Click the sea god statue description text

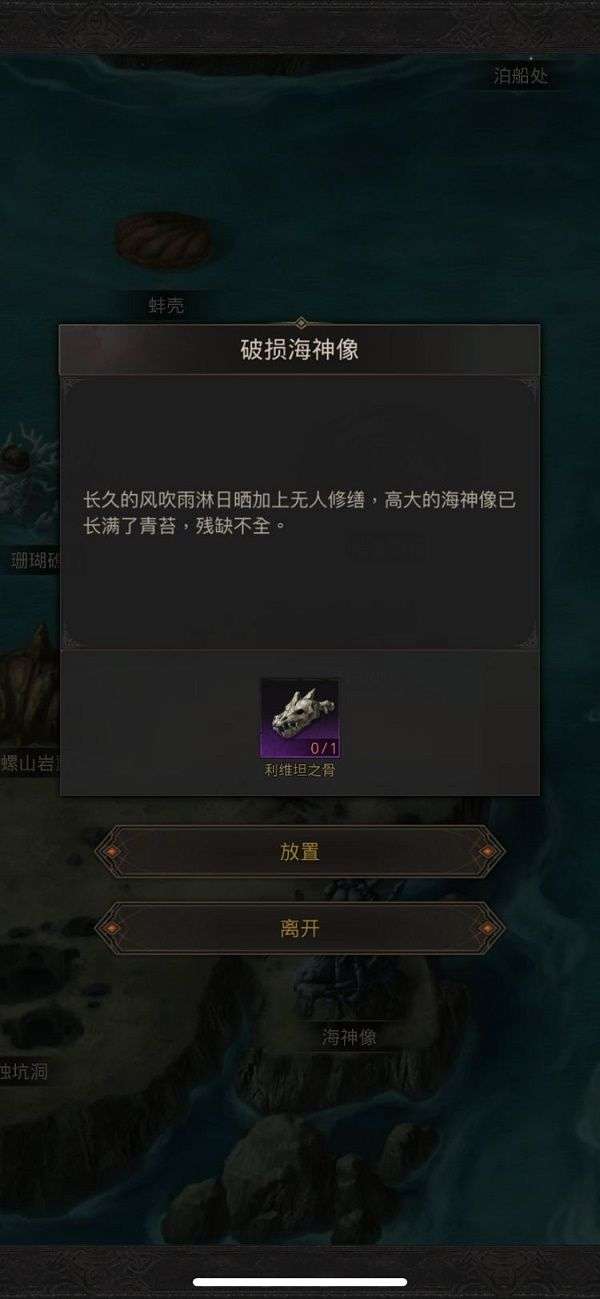[x=300, y=512]
